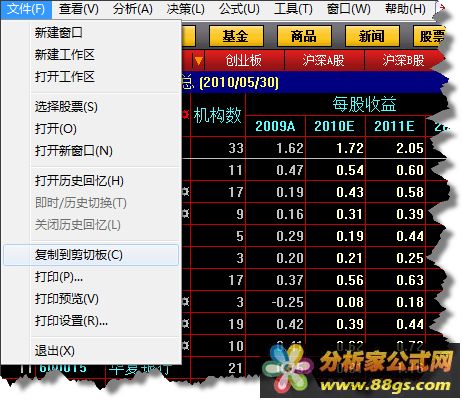
Task: Click the 2009A value 0.29
Action: [x=290, y=236]
